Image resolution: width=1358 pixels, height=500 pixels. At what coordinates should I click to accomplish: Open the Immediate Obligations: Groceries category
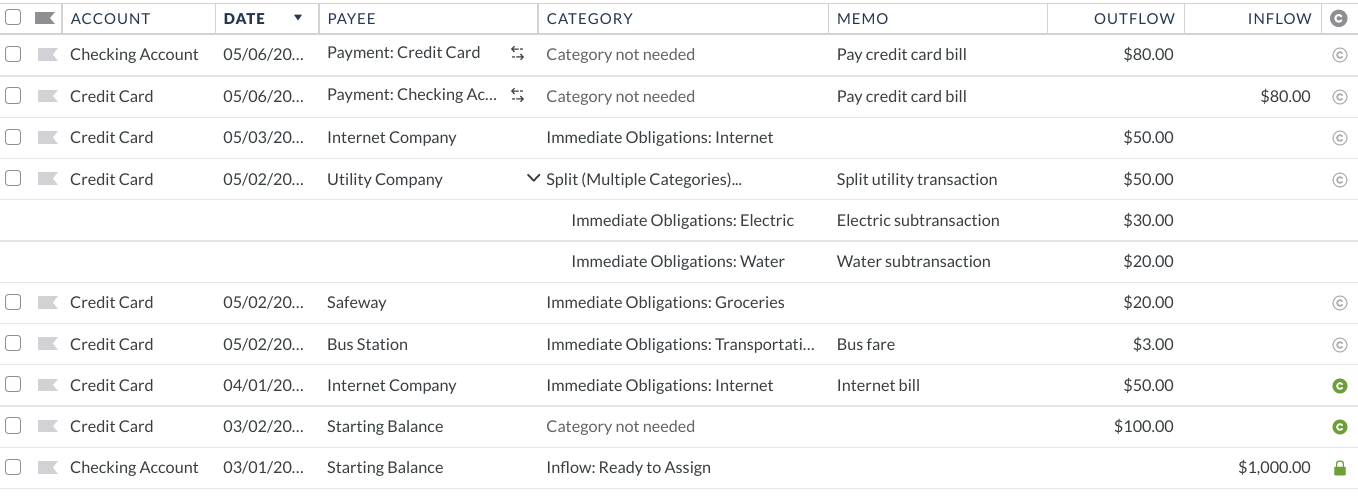click(665, 302)
